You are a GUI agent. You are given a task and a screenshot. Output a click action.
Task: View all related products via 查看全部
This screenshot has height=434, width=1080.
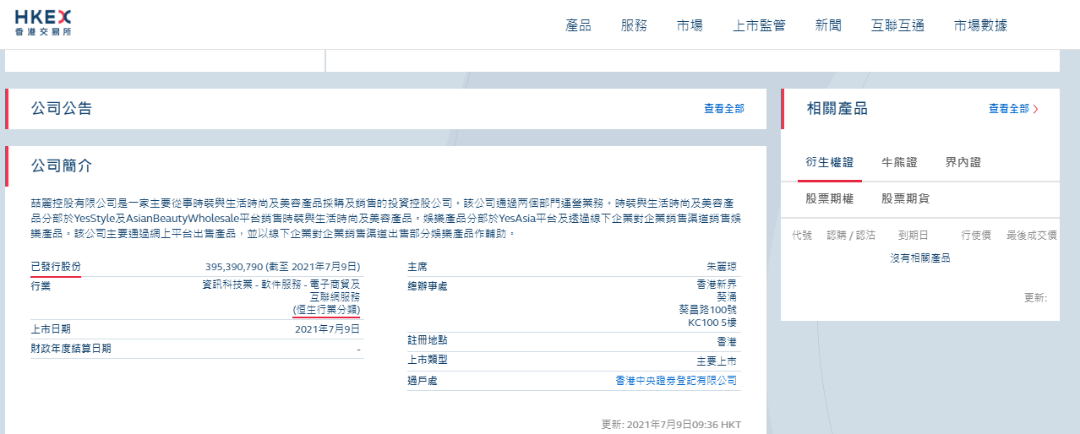coord(1014,109)
